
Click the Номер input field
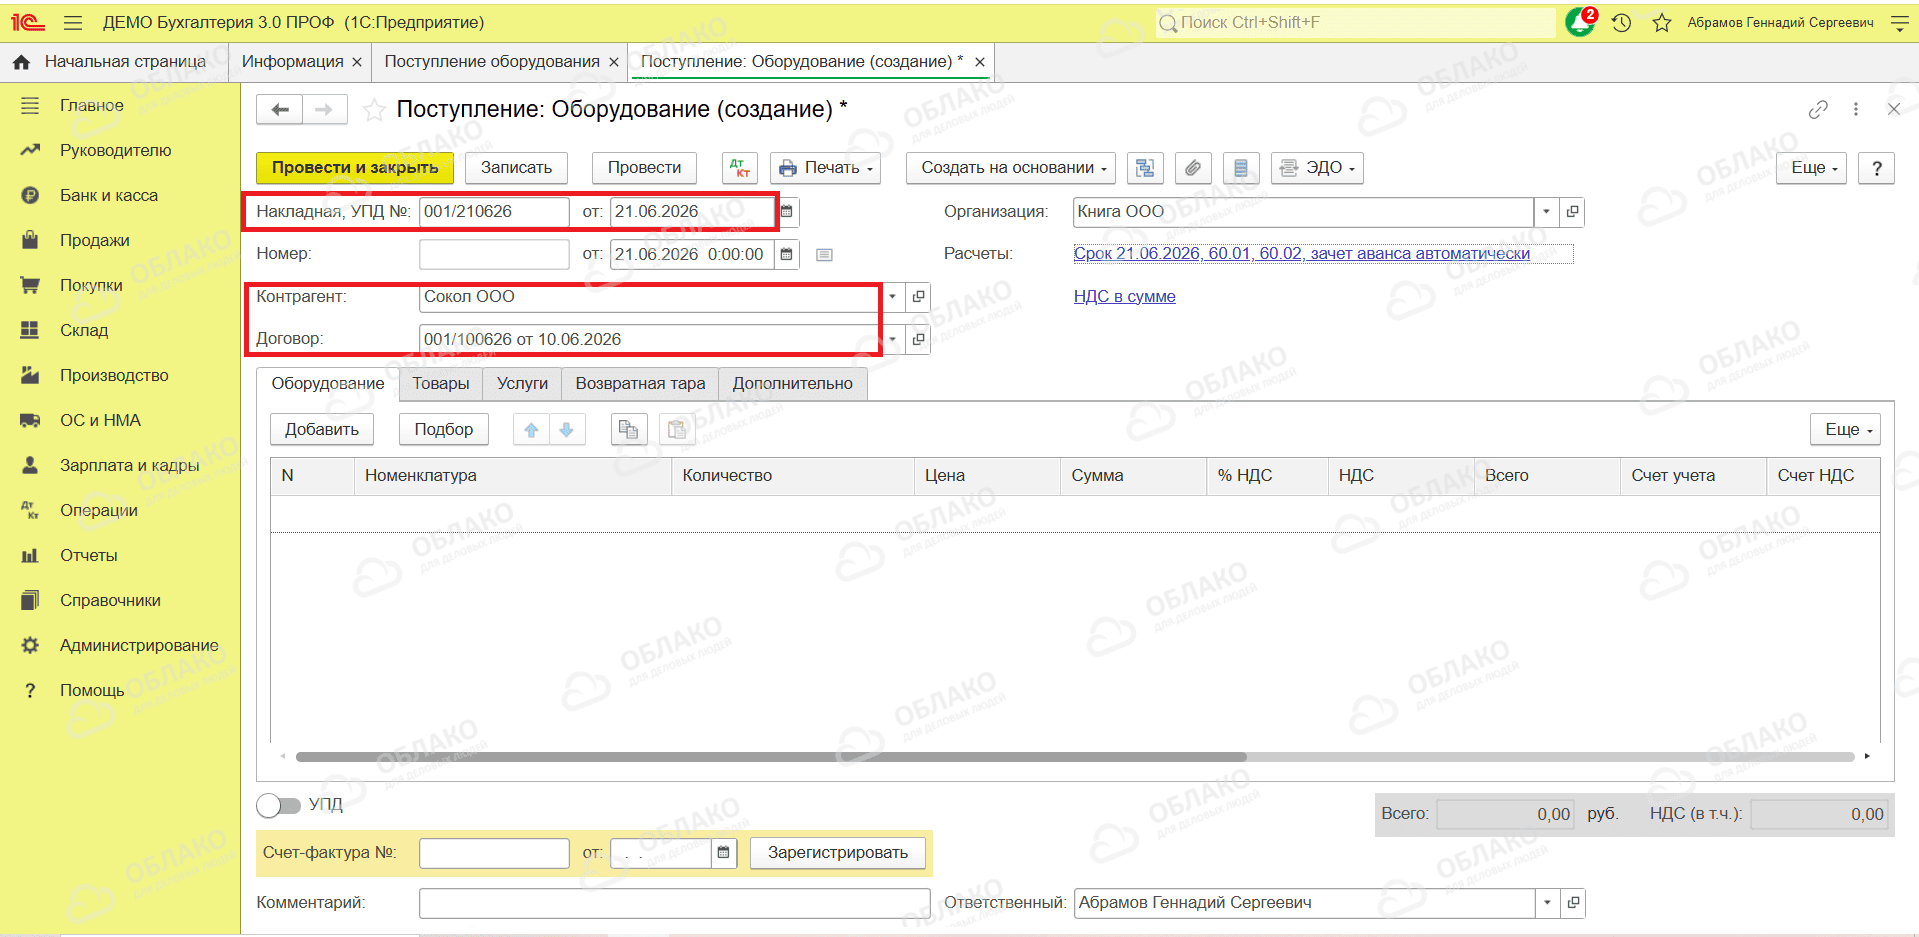494,255
